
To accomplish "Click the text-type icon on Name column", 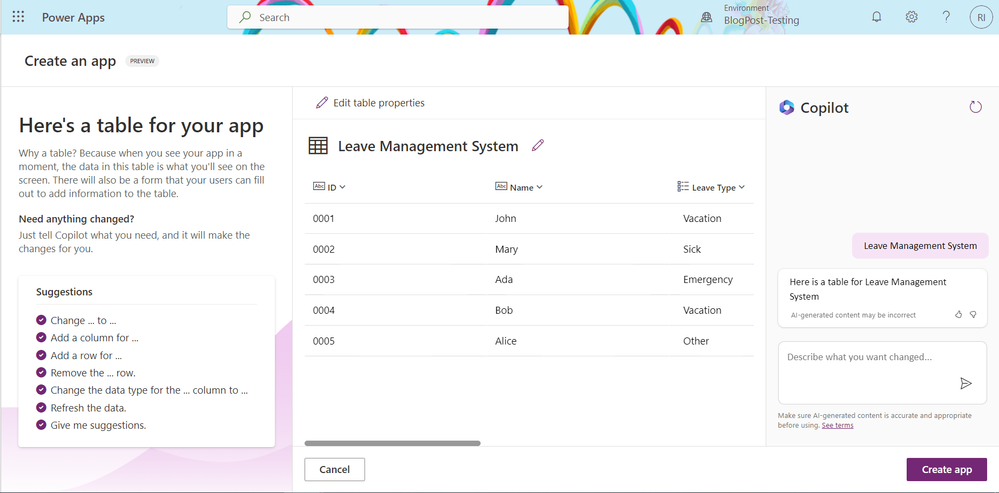I will 501,187.
